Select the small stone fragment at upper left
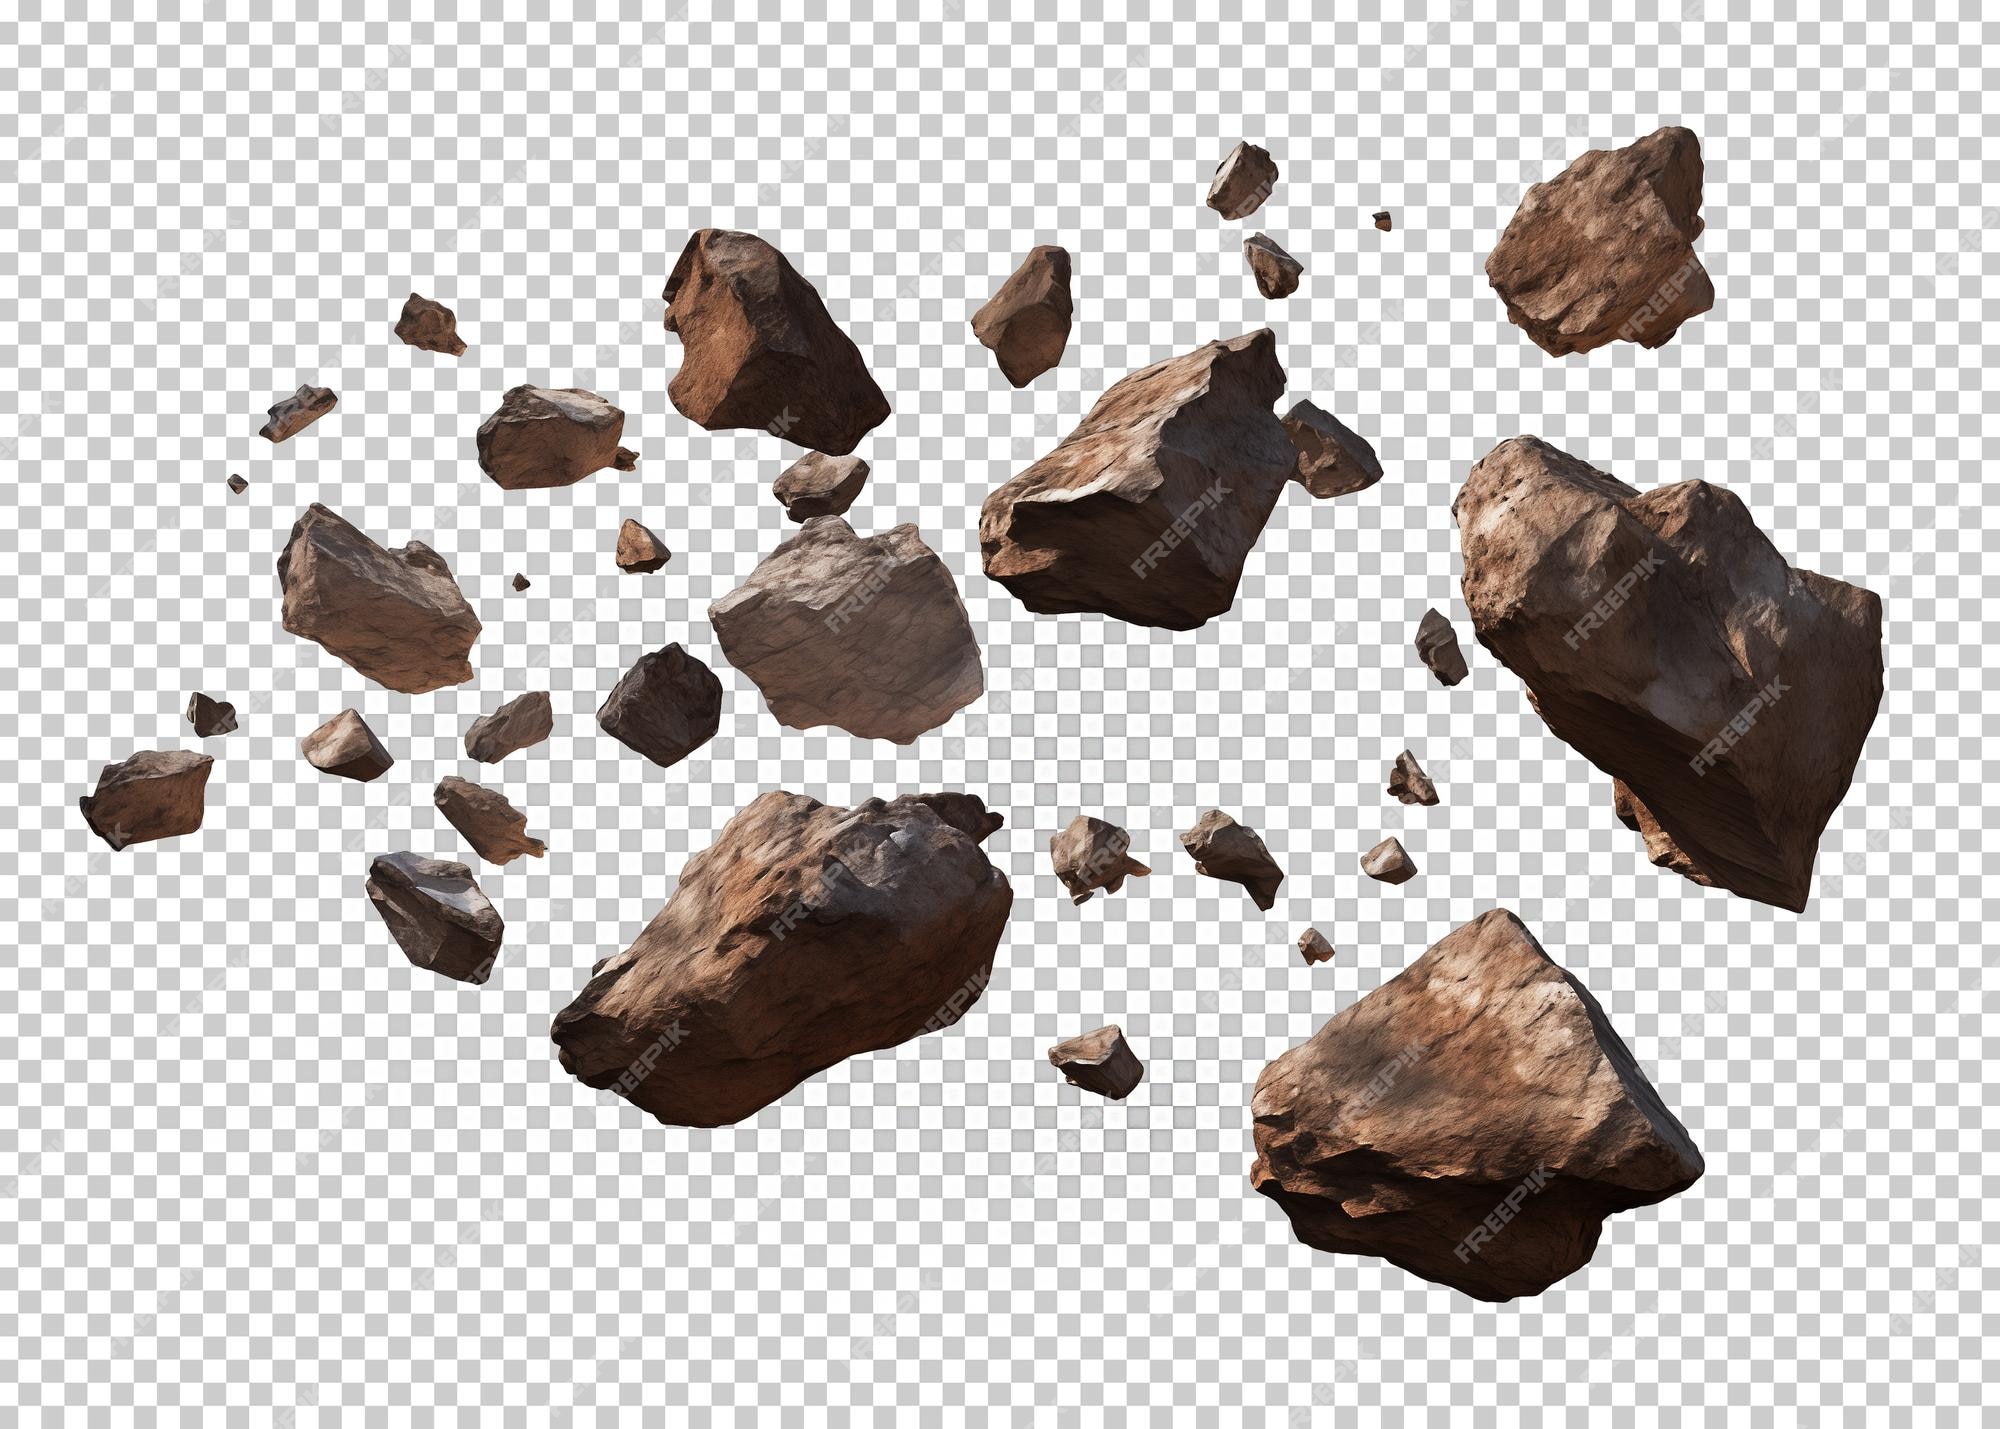Screen dimensions: 2000x1429 coord(430,324)
